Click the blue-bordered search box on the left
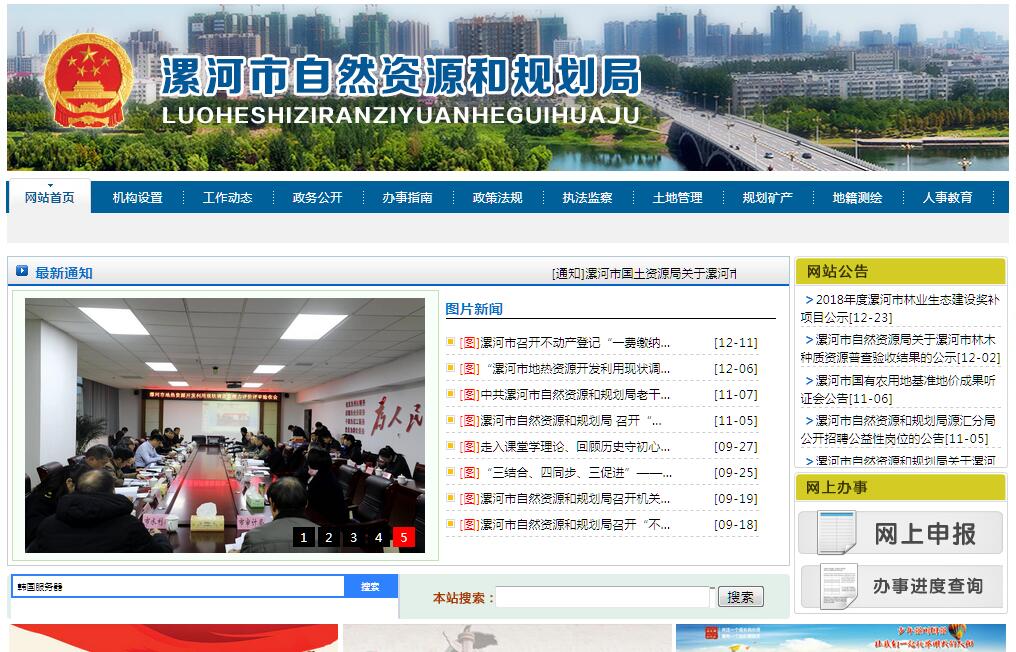The width and height of the screenshot is (1016, 652). pos(178,587)
